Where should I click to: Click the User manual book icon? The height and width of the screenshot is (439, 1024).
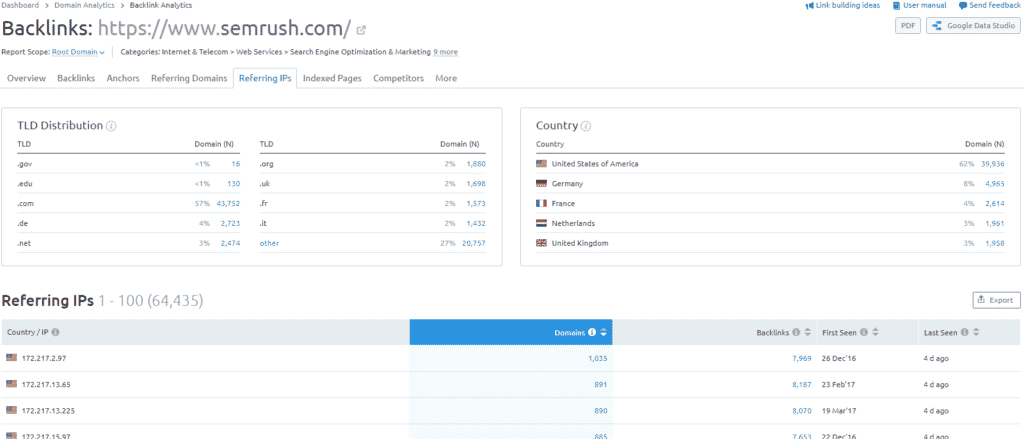(897, 6)
